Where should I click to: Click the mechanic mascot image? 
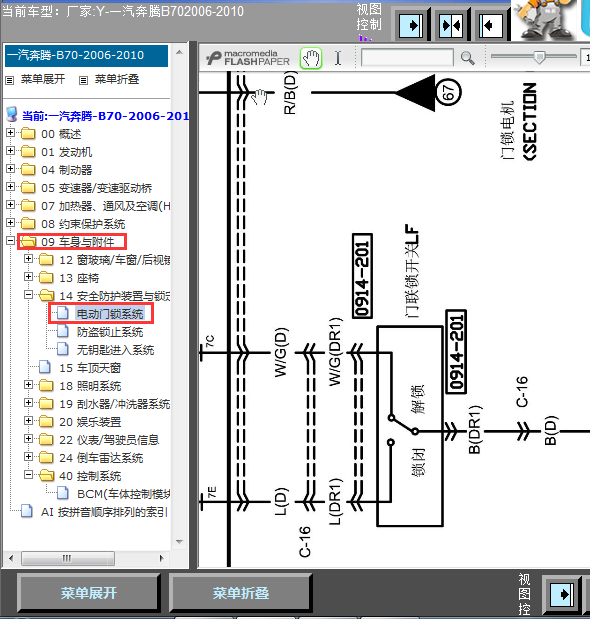click(547, 20)
